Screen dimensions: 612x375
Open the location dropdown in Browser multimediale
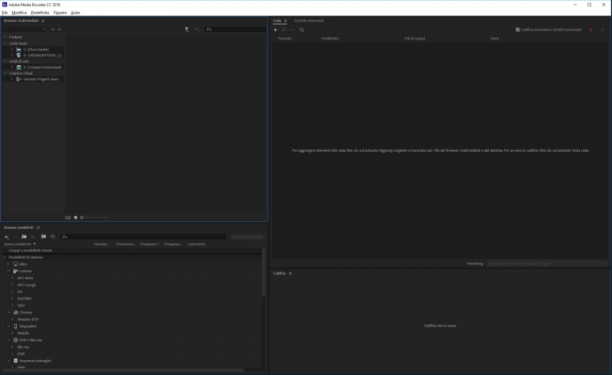coord(24,29)
